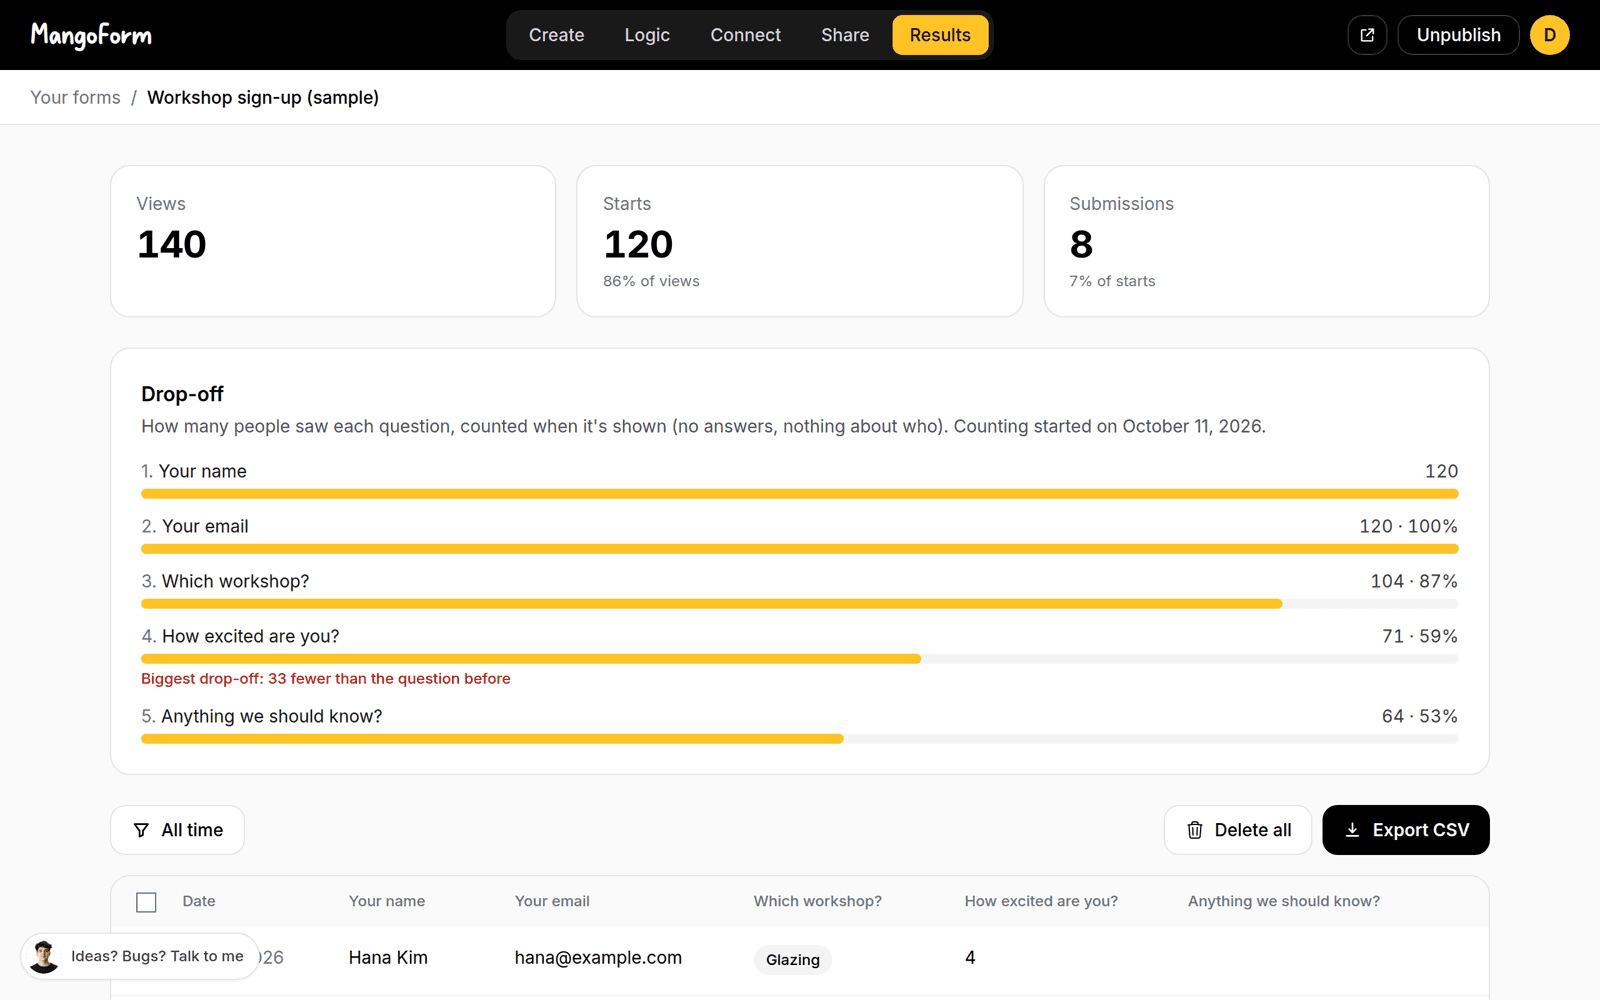Click the 64 · 53% value
The image size is (1600, 1000).
pyautogui.click(x=1419, y=716)
